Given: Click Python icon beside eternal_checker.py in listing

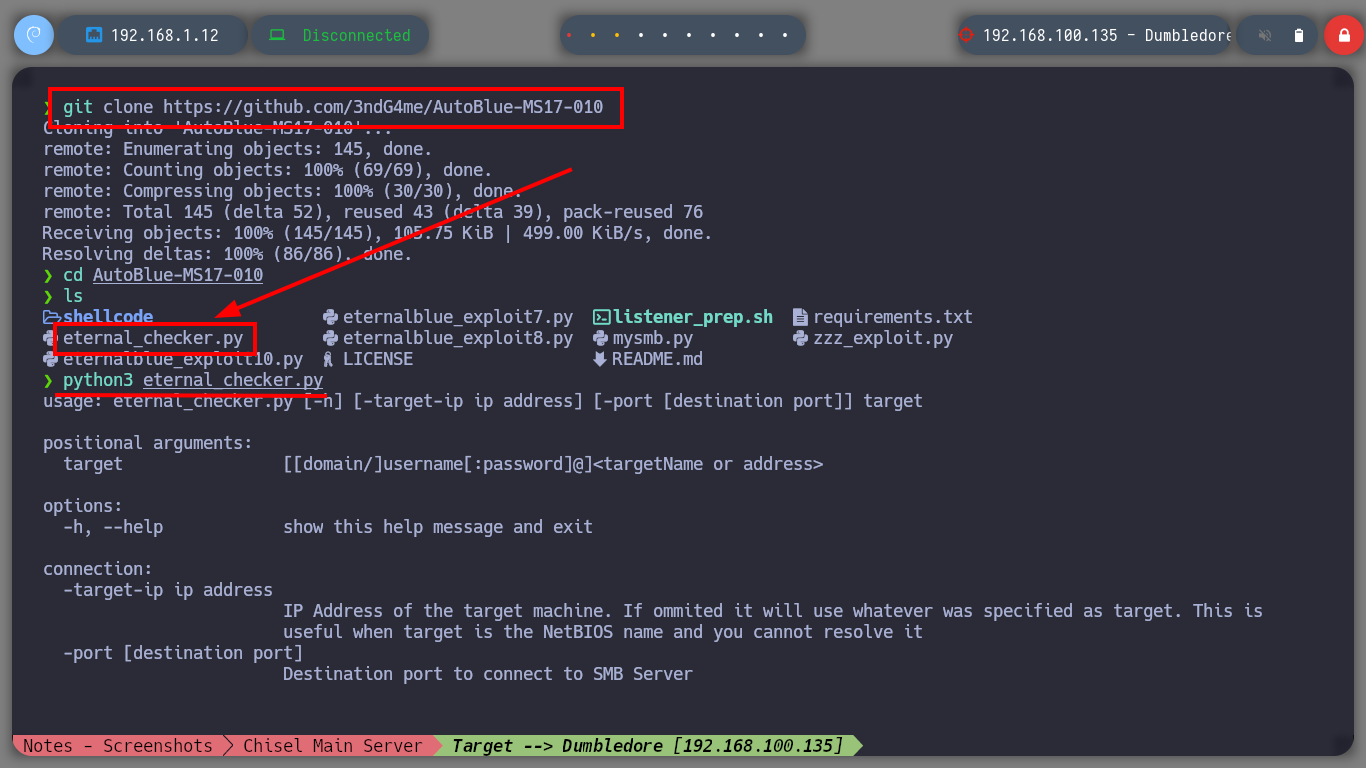Looking at the screenshot, I should point(51,338).
